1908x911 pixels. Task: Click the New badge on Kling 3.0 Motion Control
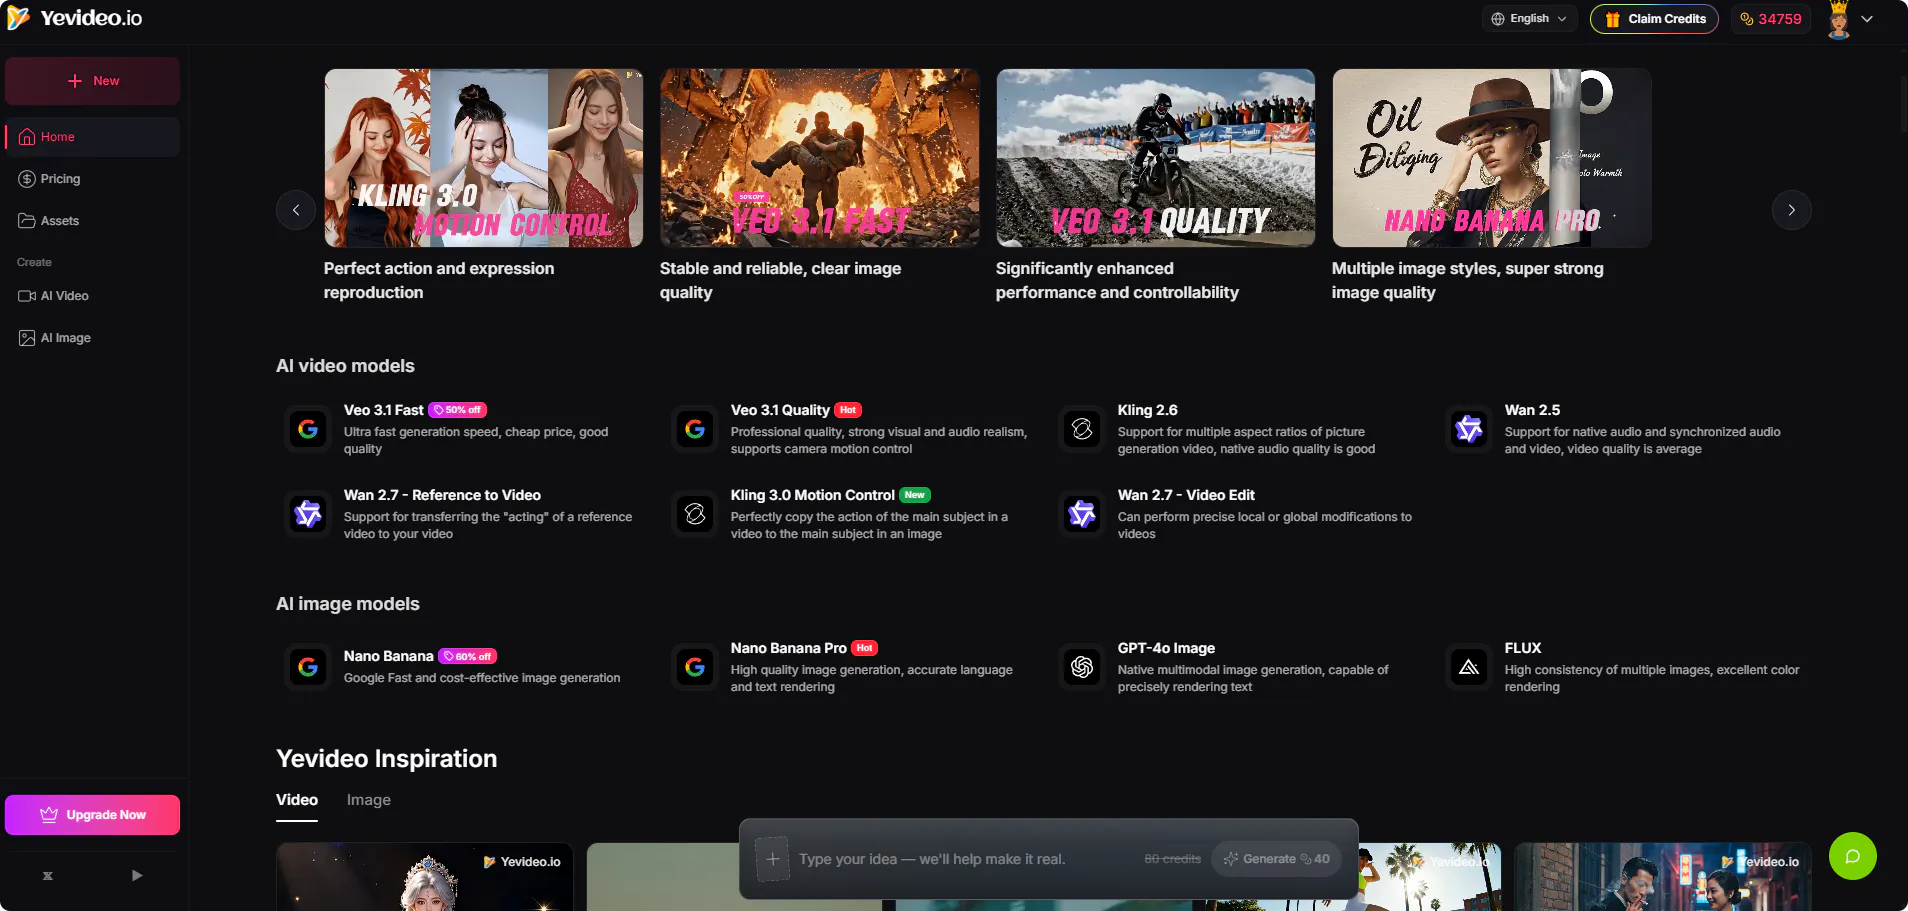click(915, 495)
